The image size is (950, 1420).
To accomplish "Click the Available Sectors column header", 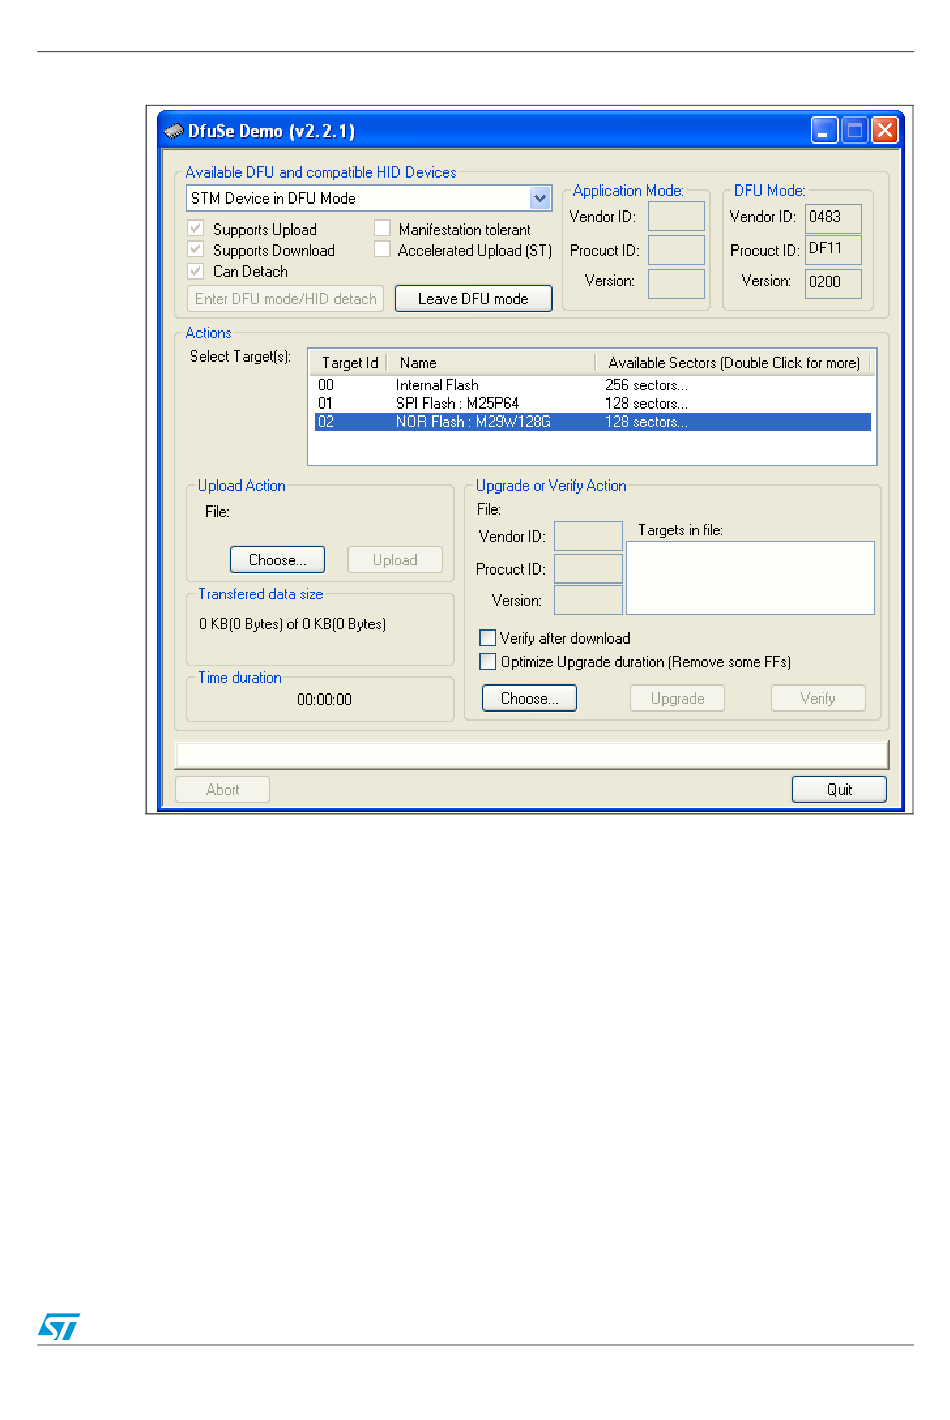I will (733, 363).
